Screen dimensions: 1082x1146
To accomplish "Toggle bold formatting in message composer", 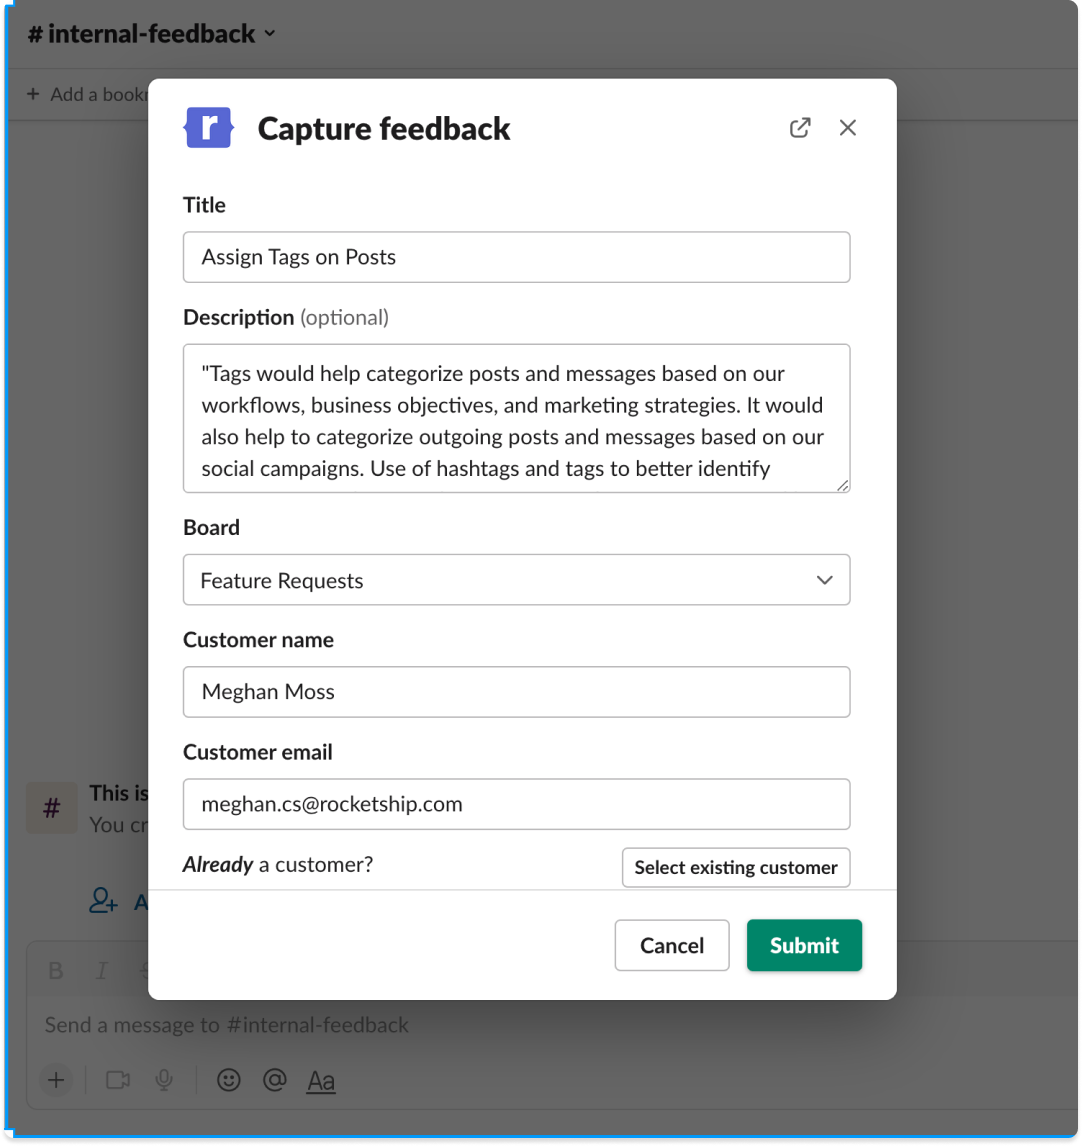I will pos(56,971).
